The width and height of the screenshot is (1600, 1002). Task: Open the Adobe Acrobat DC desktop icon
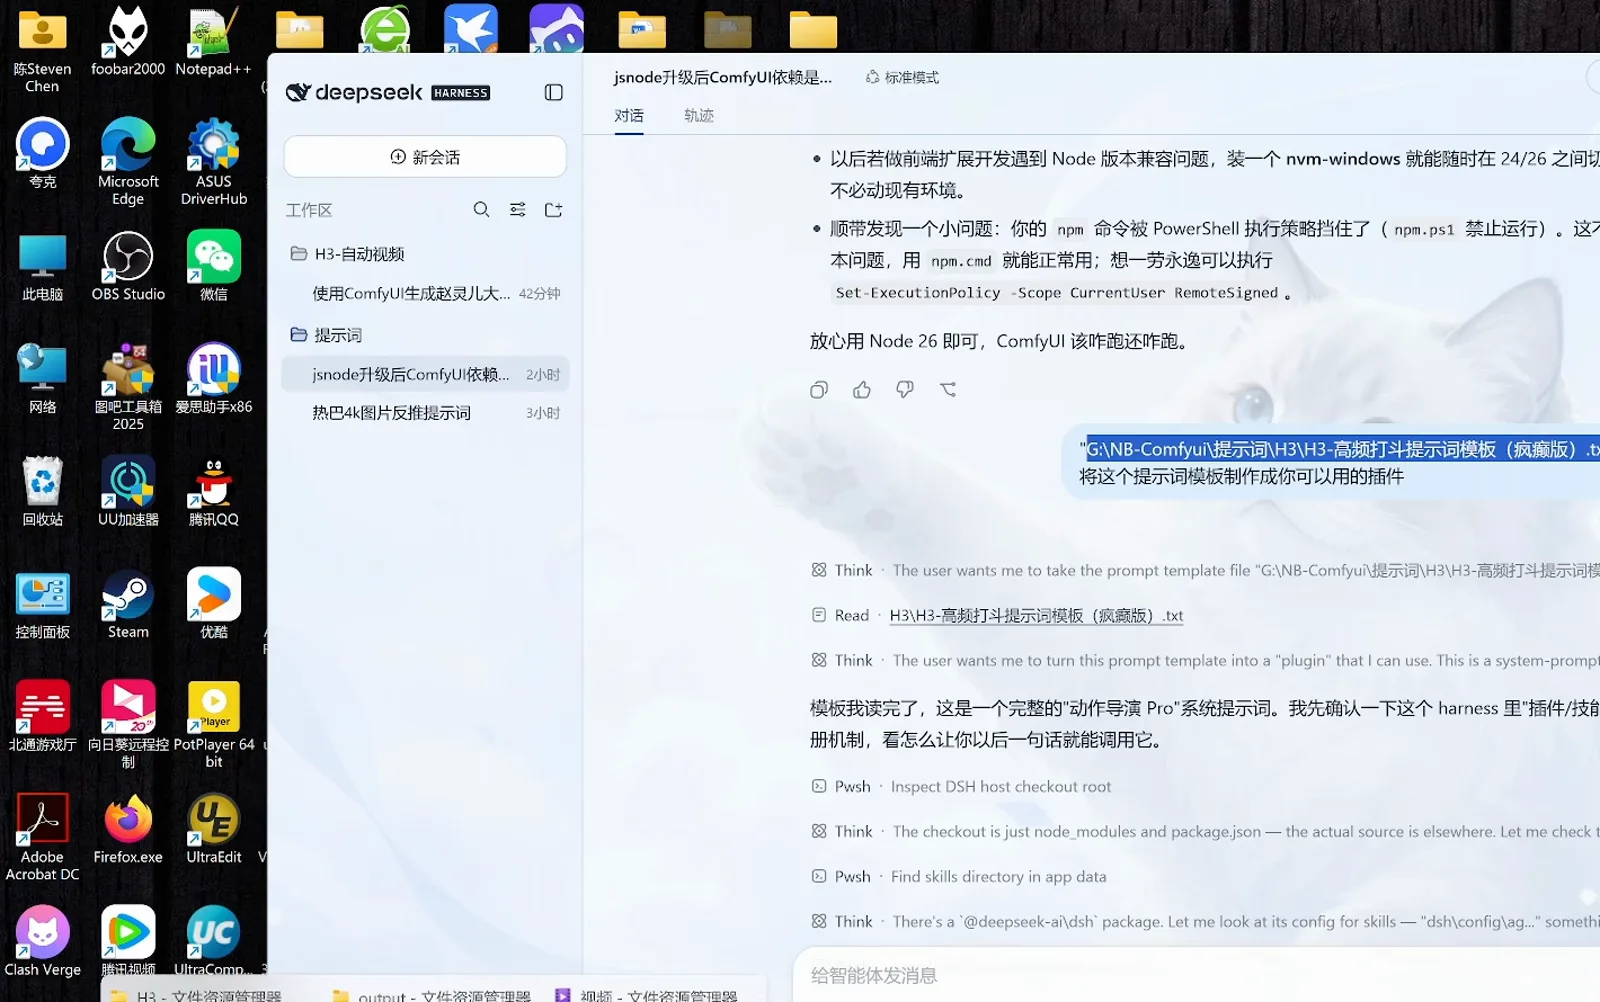point(42,837)
